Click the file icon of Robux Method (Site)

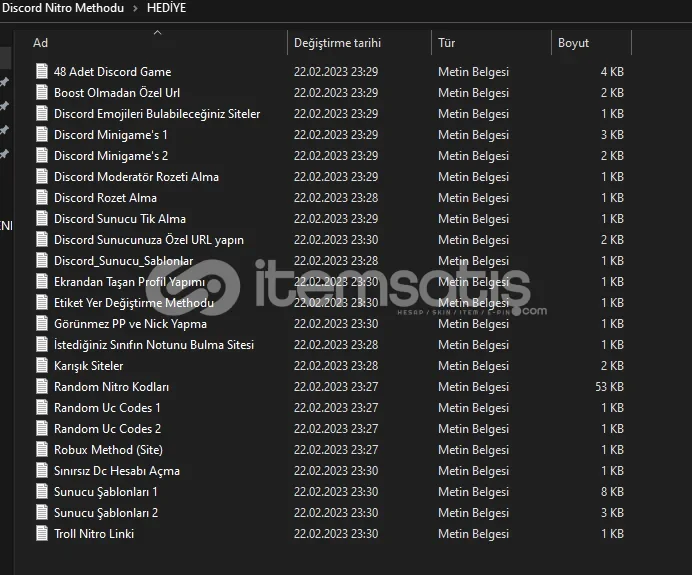[42, 450]
